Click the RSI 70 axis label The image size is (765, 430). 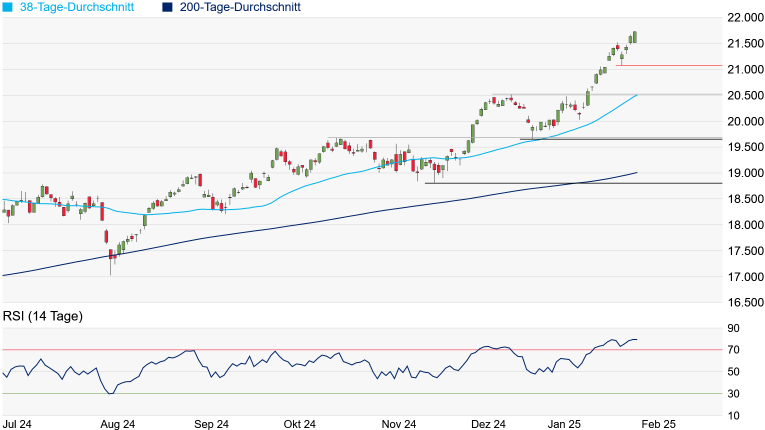pos(734,350)
